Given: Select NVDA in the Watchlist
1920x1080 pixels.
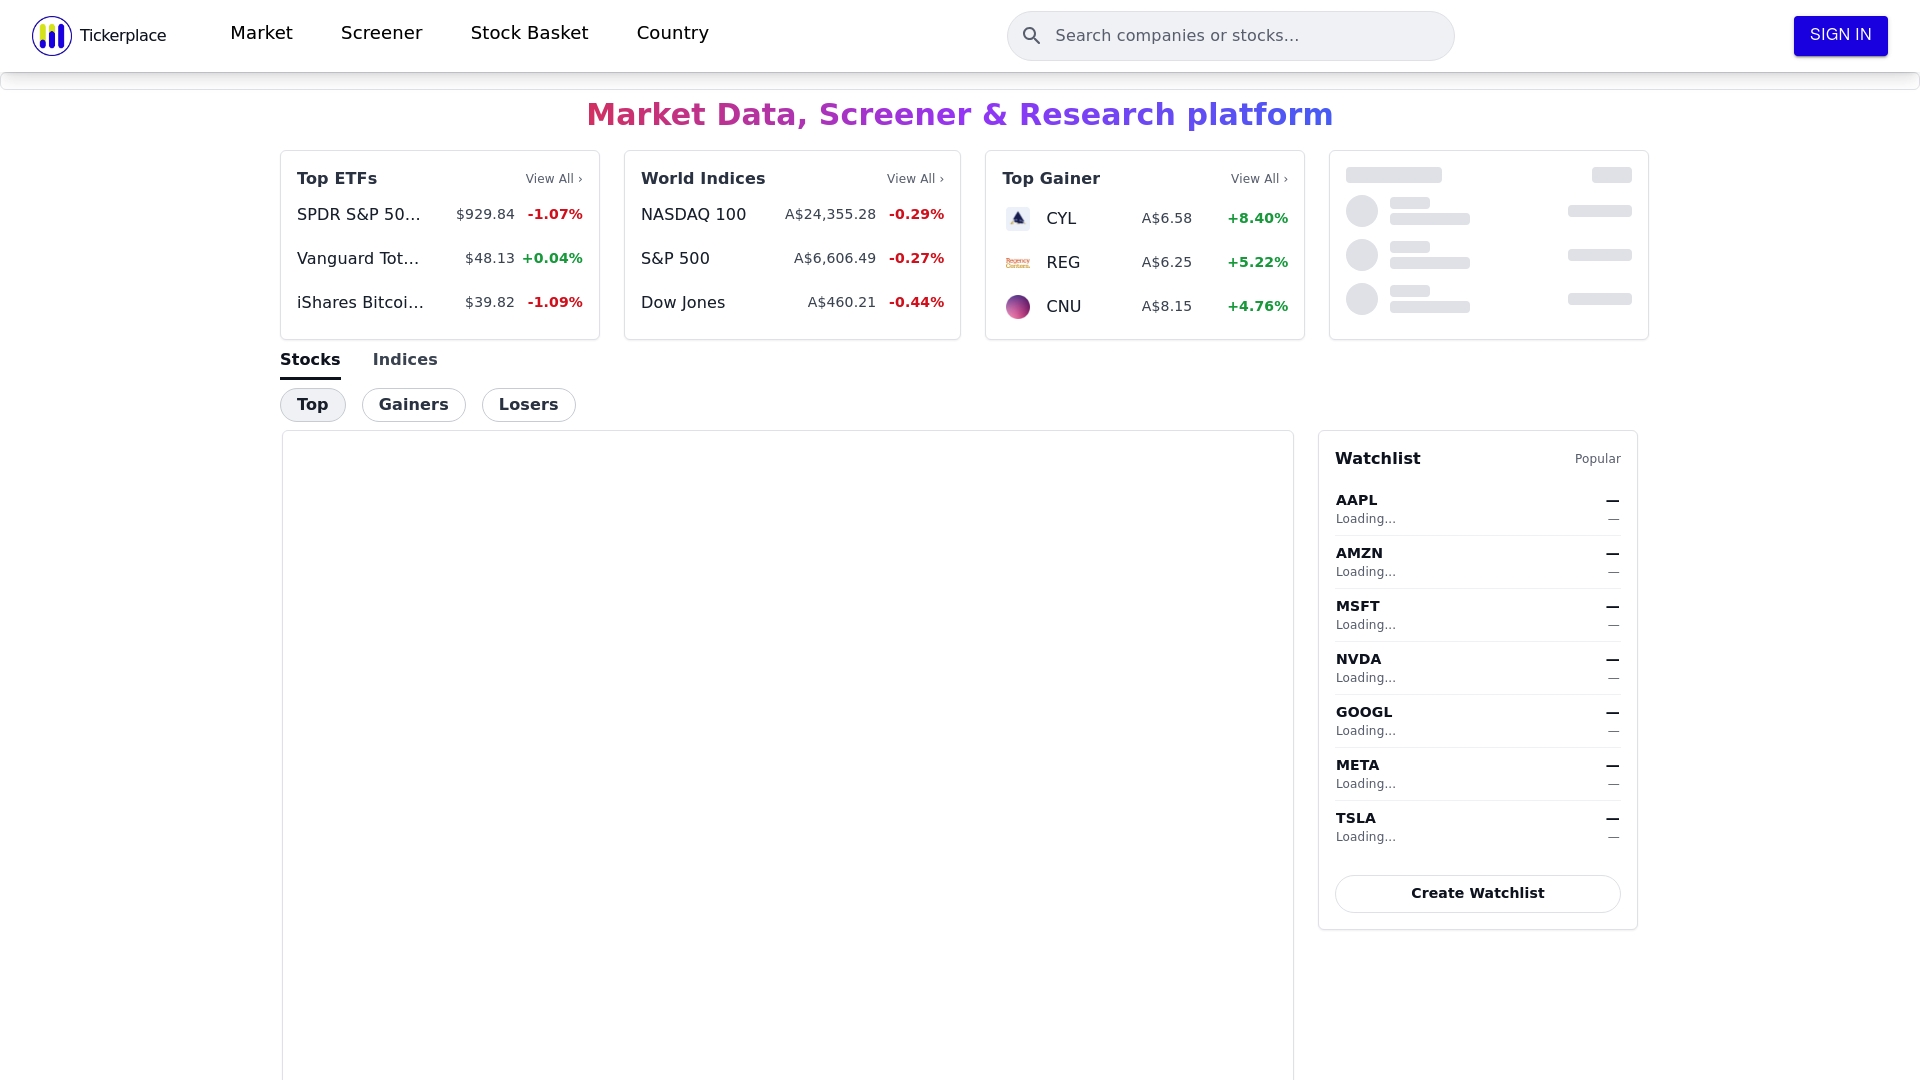Looking at the screenshot, I should (1358, 660).
